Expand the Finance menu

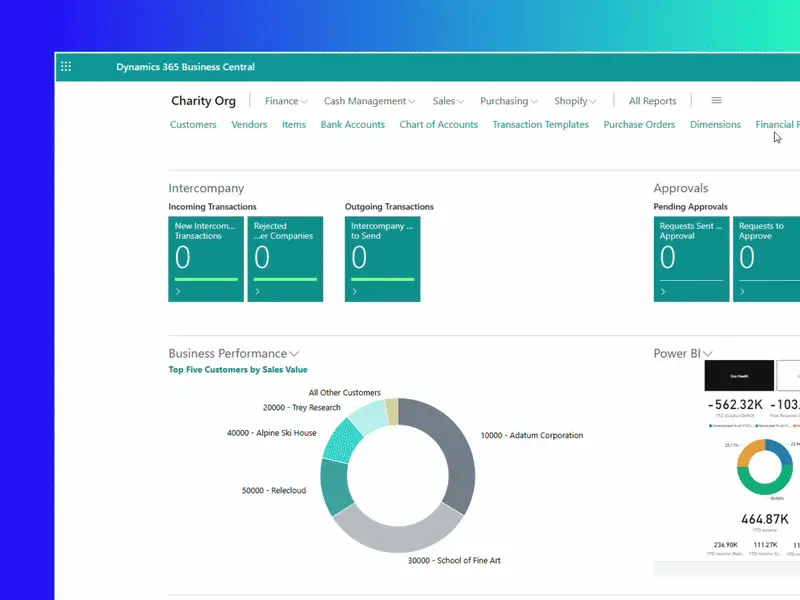point(286,101)
